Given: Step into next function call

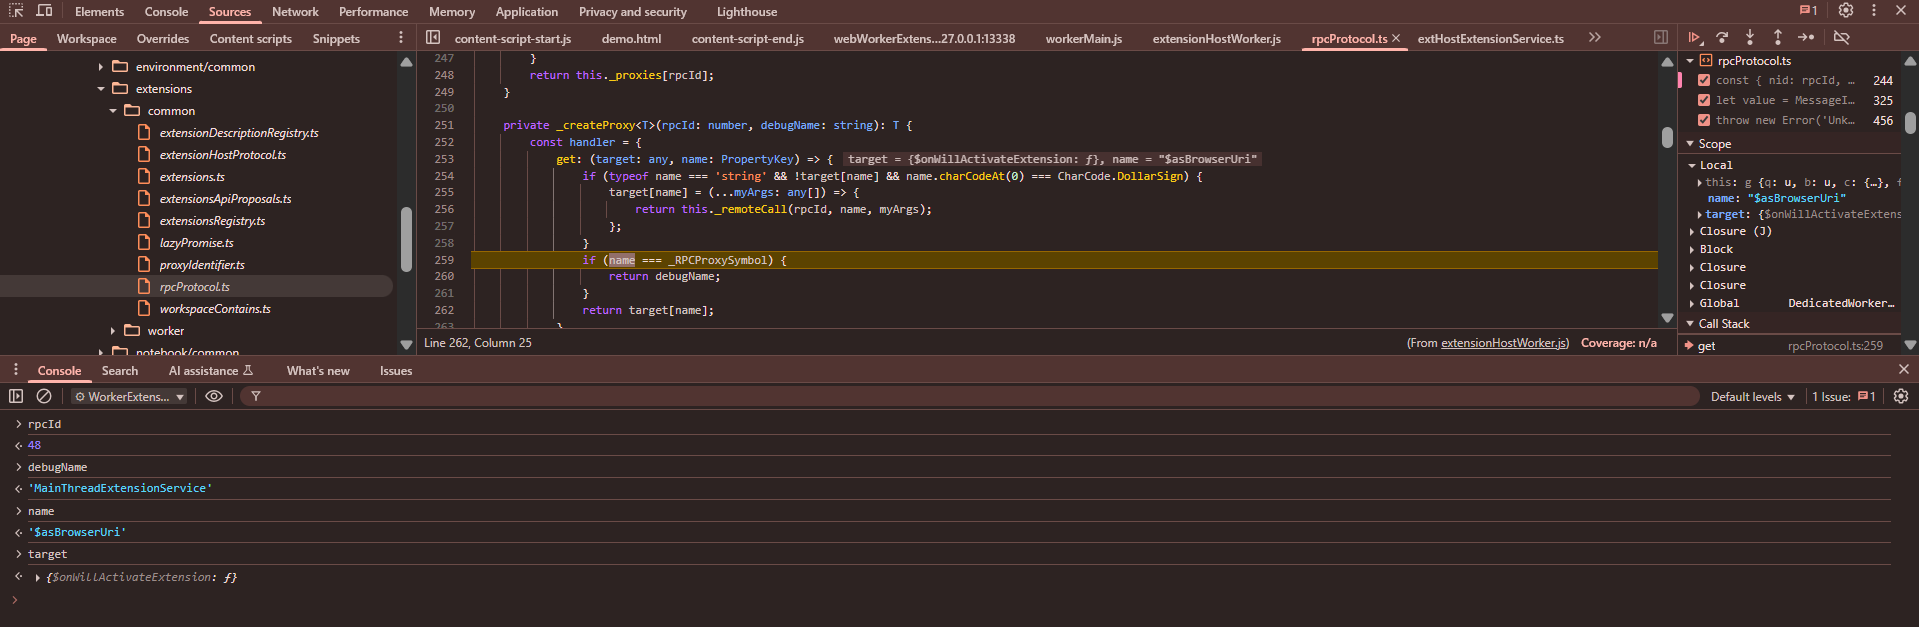Looking at the screenshot, I should (1750, 38).
